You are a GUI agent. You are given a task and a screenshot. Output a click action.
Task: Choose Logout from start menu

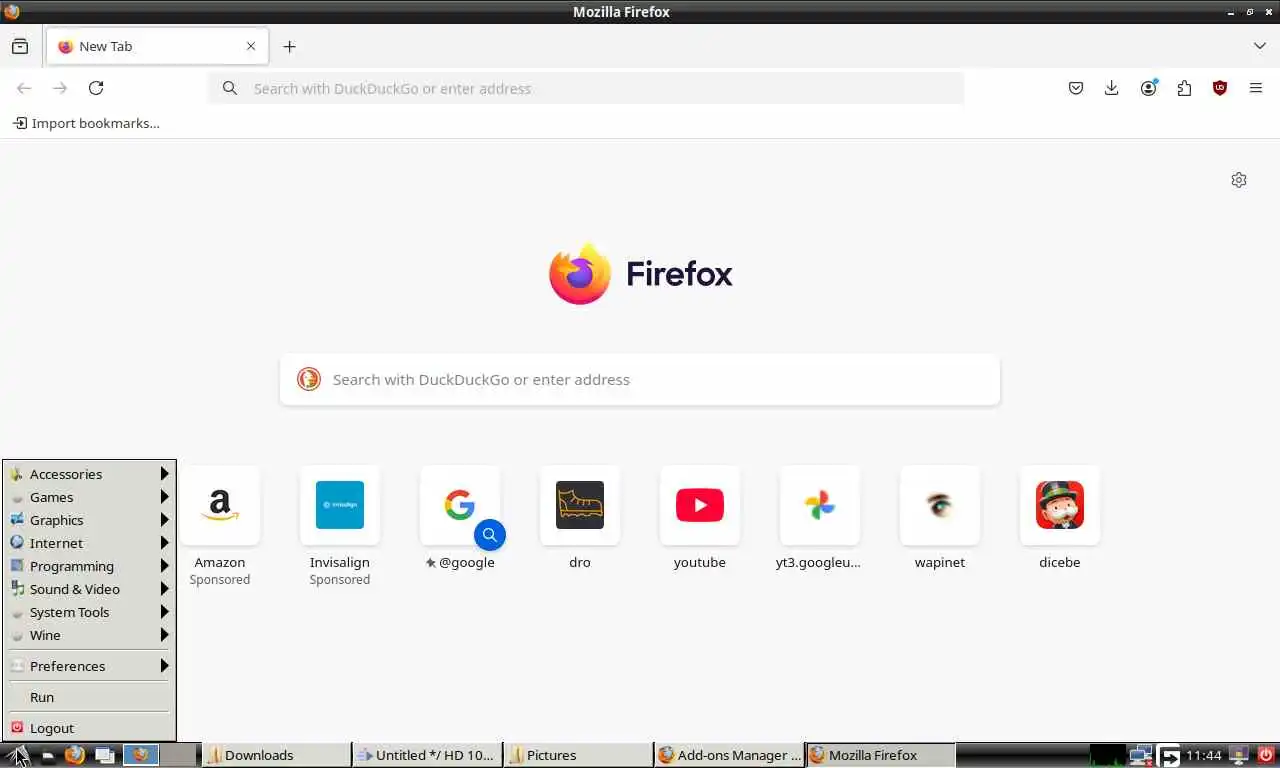point(90,728)
